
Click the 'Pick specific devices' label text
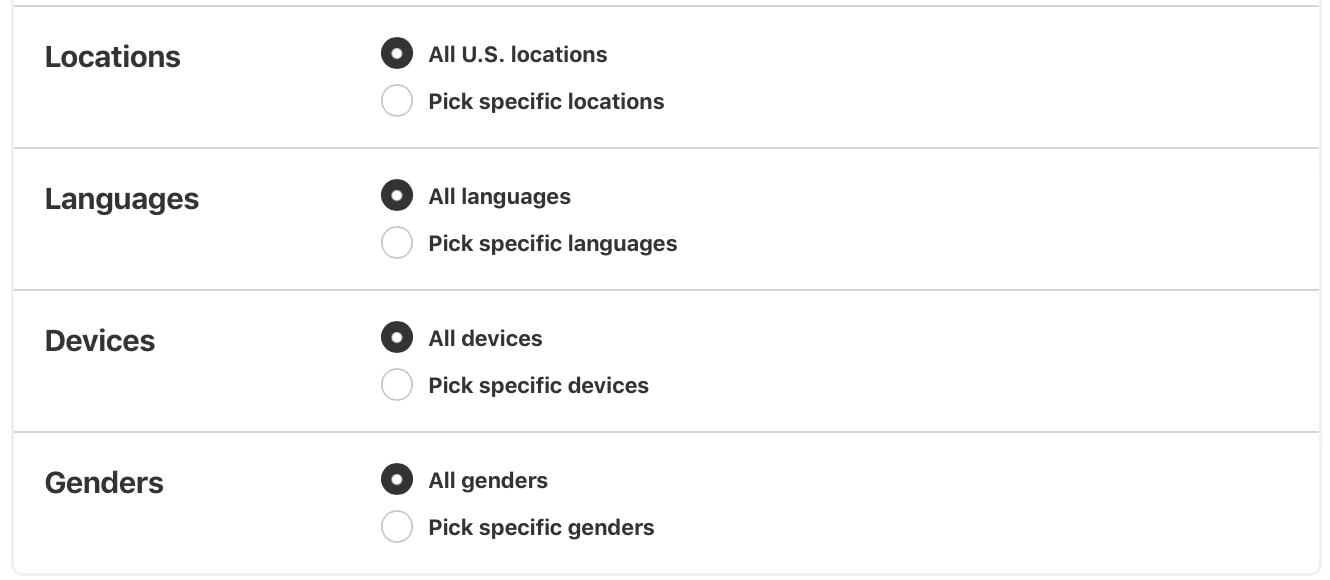[x=538, y=385]
